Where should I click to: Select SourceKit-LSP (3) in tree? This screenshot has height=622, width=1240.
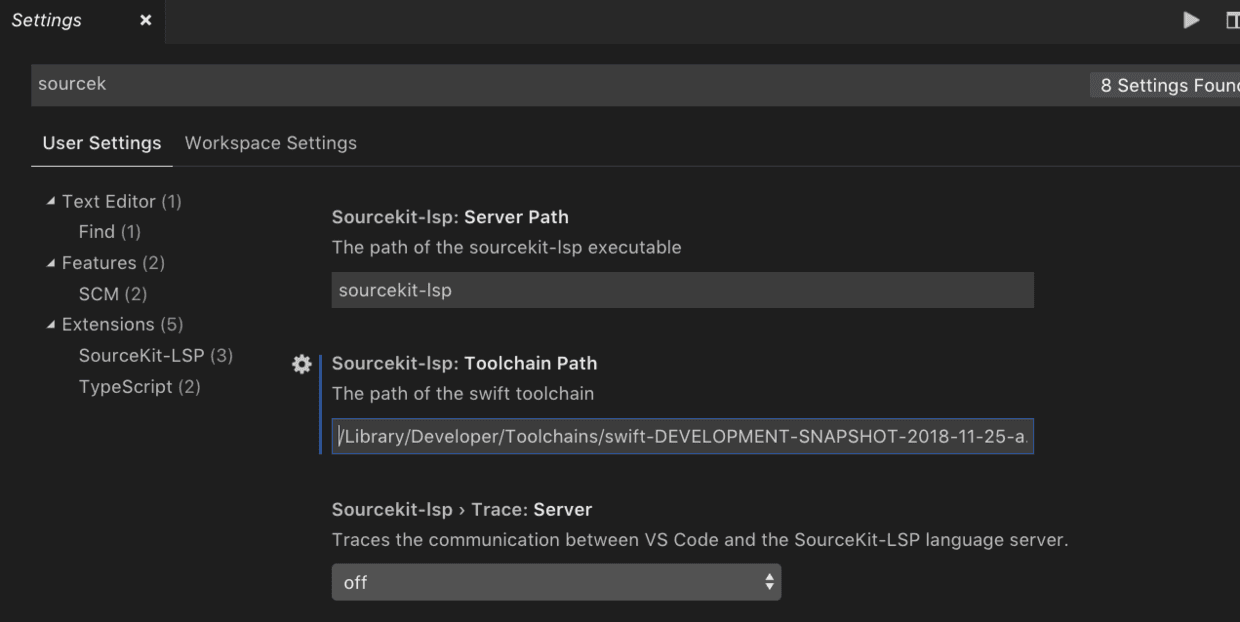pos(155,356)
